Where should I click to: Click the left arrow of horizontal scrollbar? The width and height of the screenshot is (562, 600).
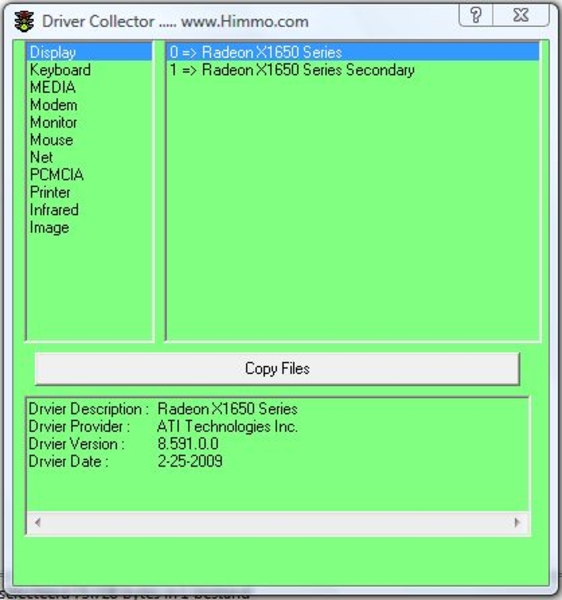pyautogui.click(x=37, y=522)
